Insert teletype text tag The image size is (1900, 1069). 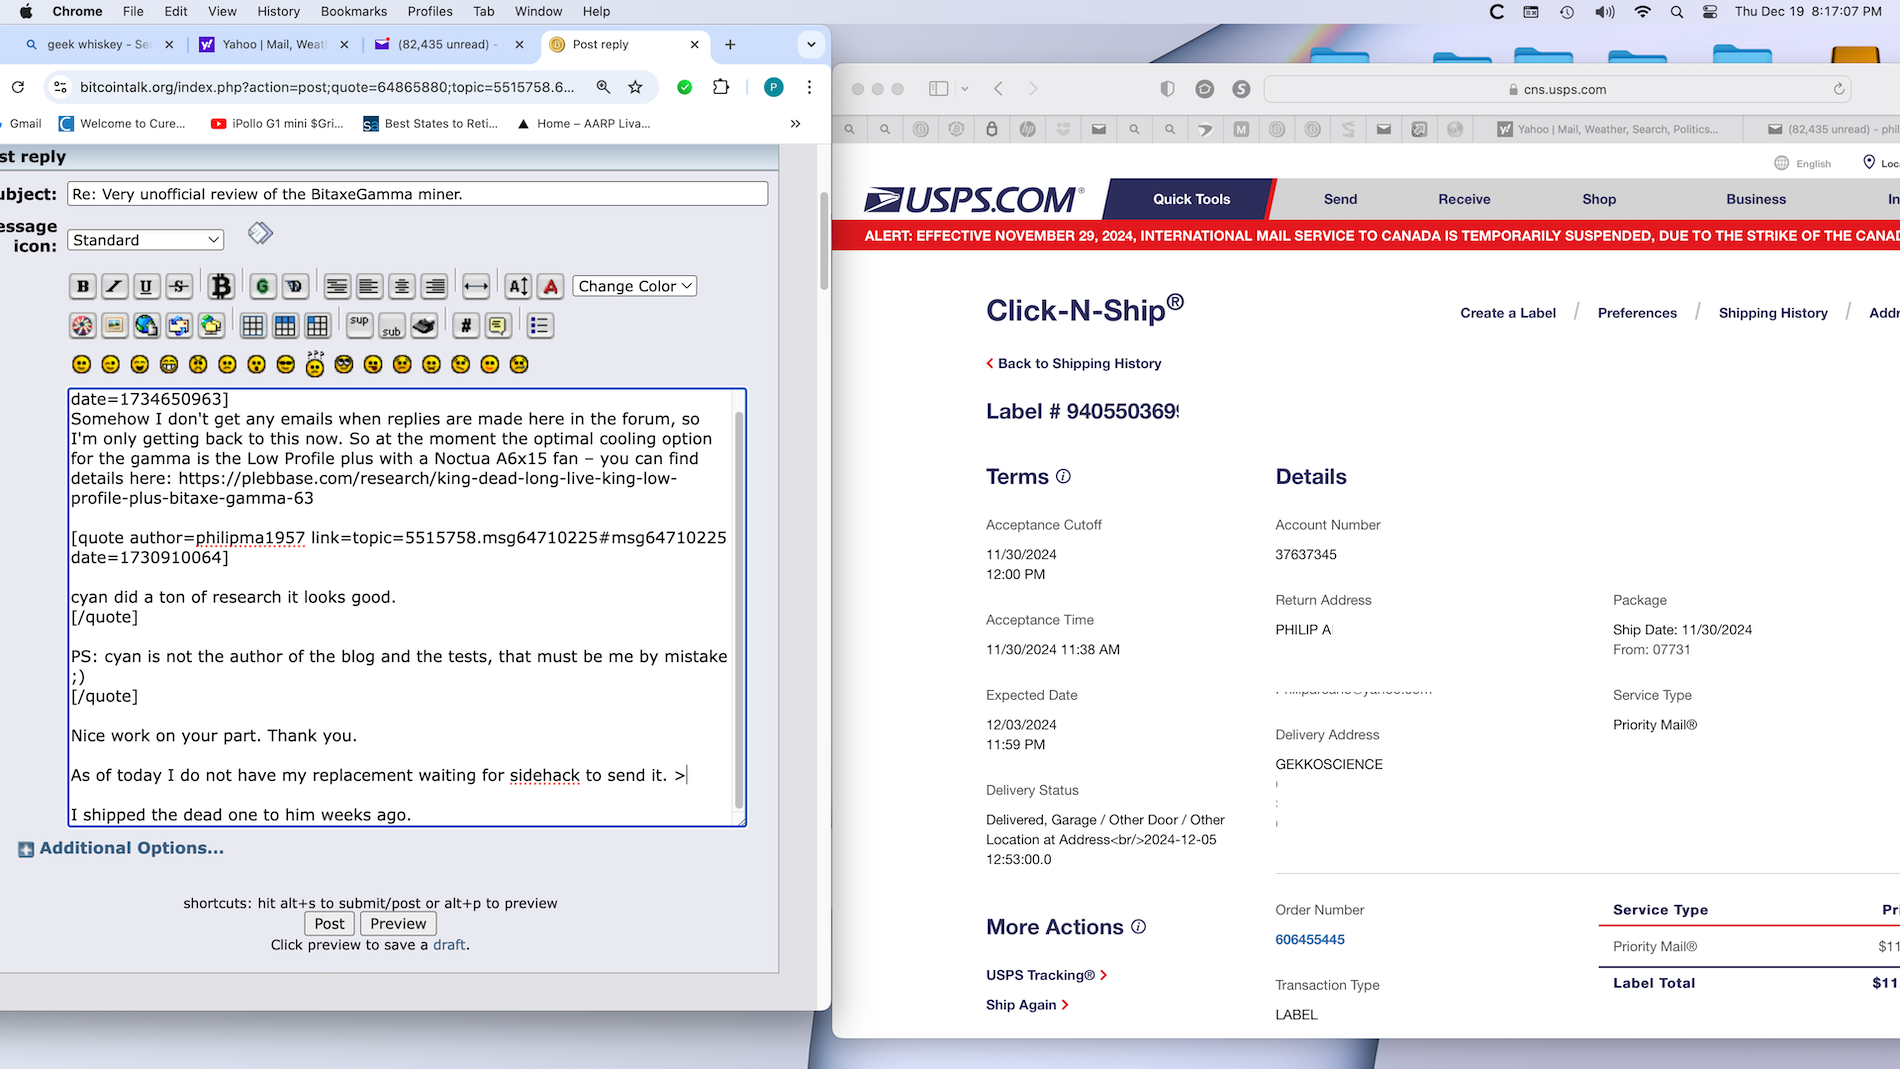coord(424,325)
